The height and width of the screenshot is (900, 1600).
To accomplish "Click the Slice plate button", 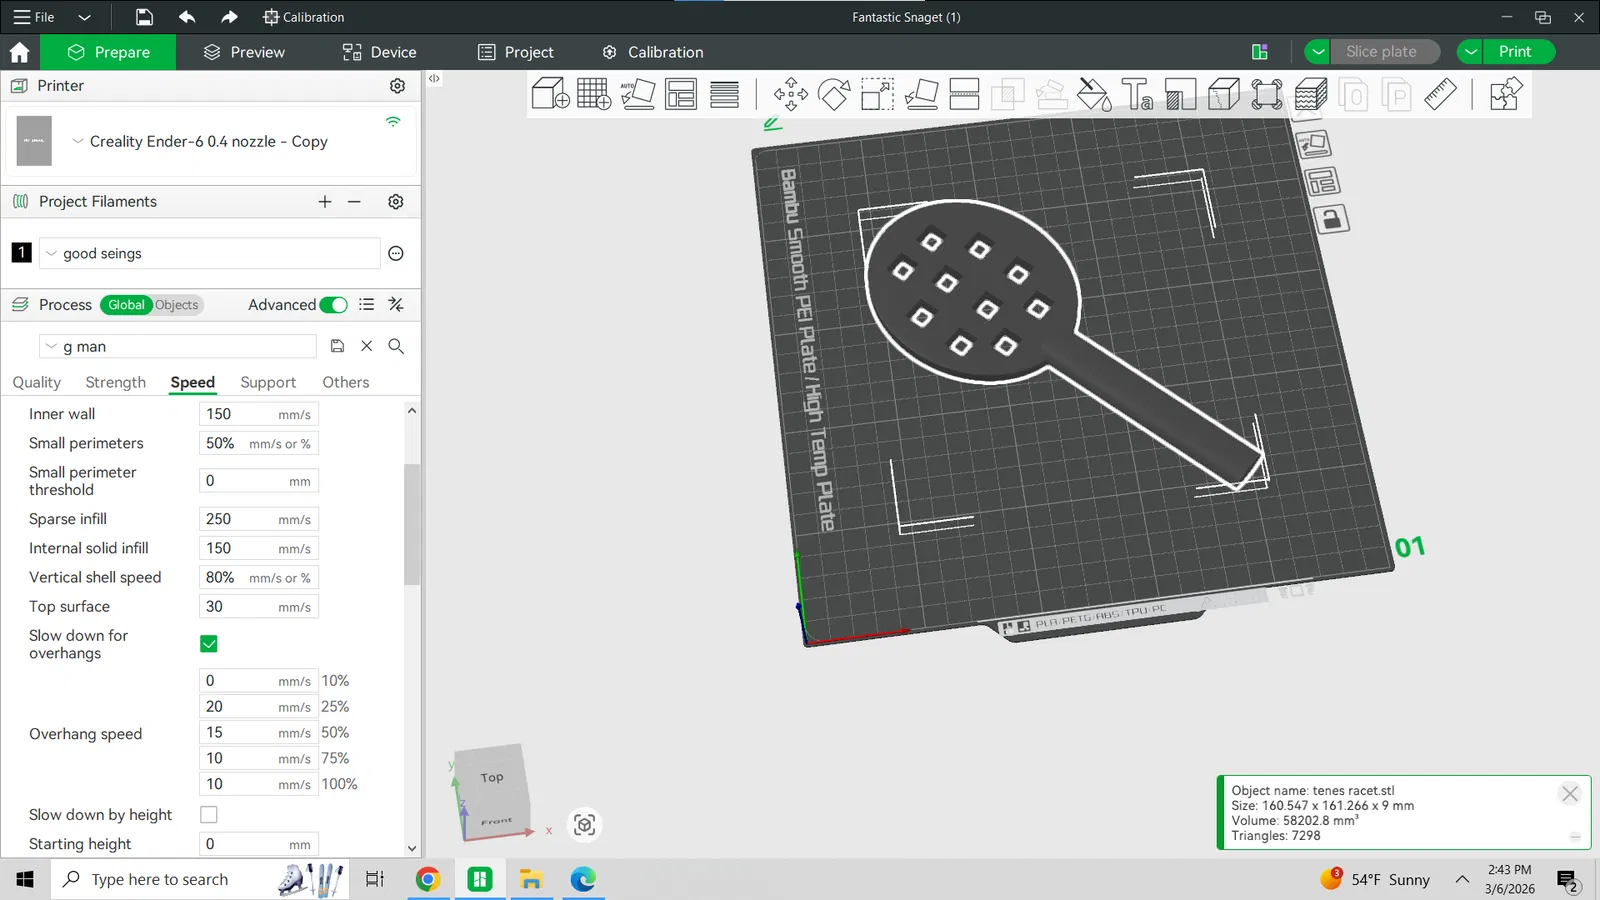I will tap(1385, 52).
